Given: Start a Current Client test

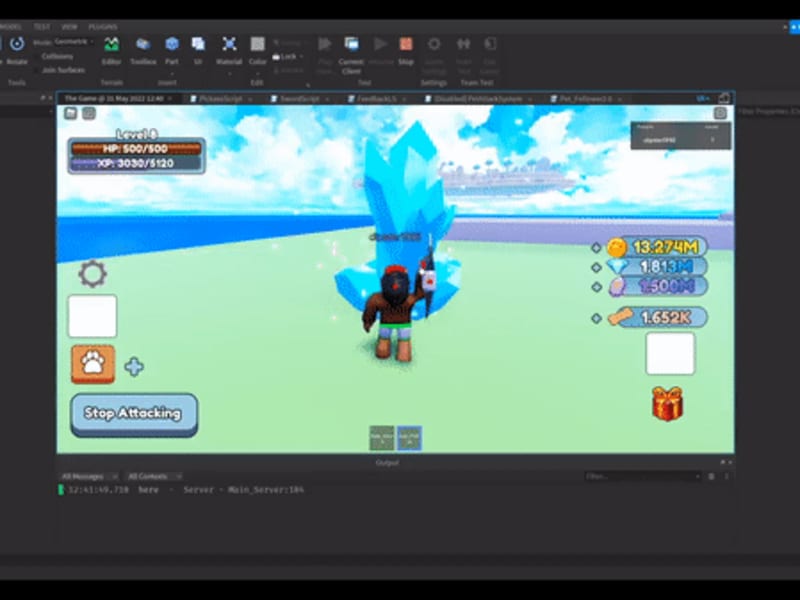Looking at the screenshot, I should (351, 47).
